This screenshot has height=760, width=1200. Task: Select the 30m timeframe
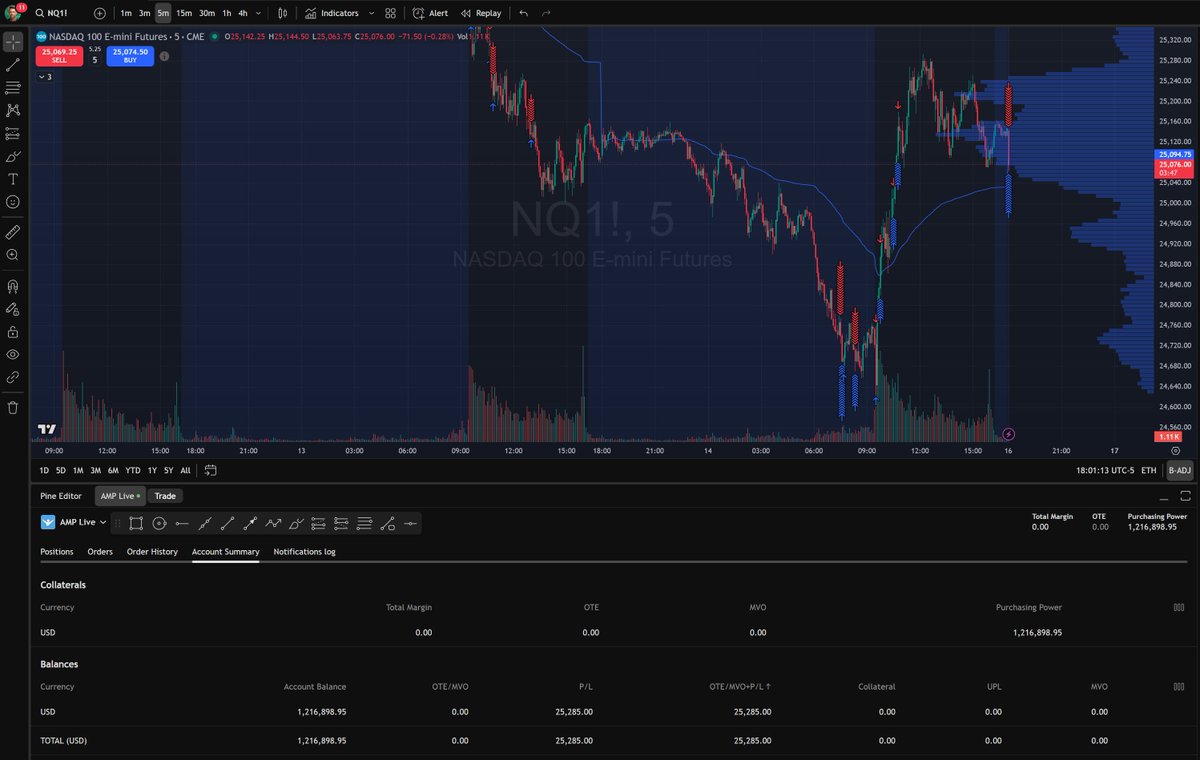pos(206,13)
